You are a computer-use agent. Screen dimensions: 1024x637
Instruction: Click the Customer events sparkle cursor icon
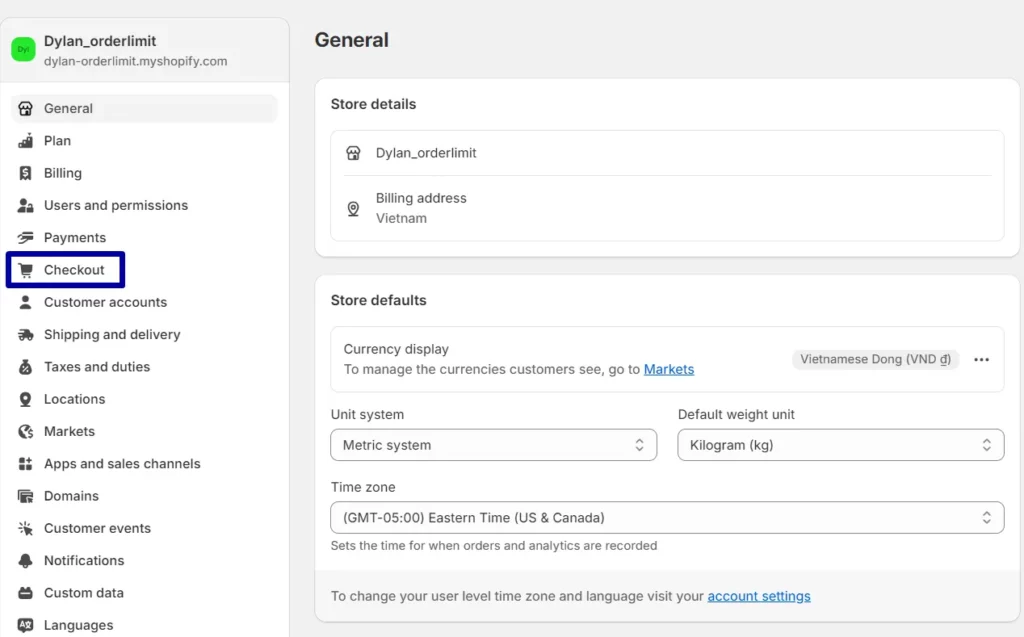[25, 529]
